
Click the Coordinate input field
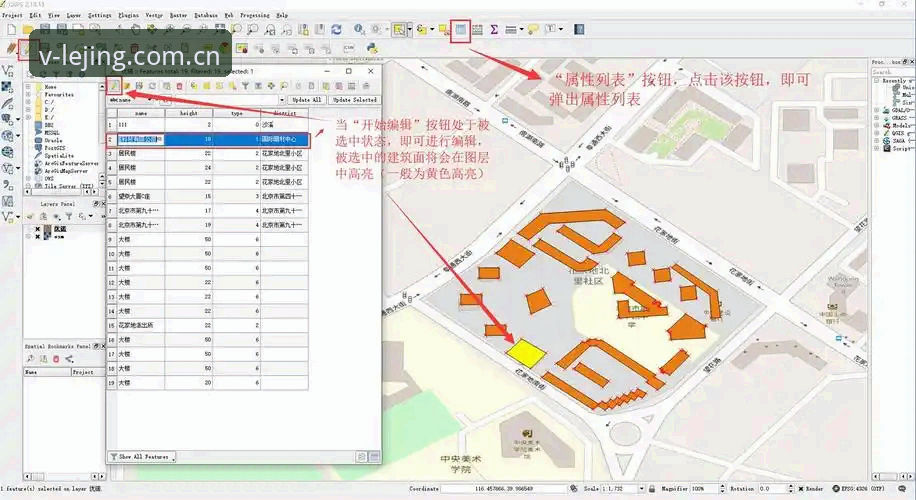pos(504,488)
